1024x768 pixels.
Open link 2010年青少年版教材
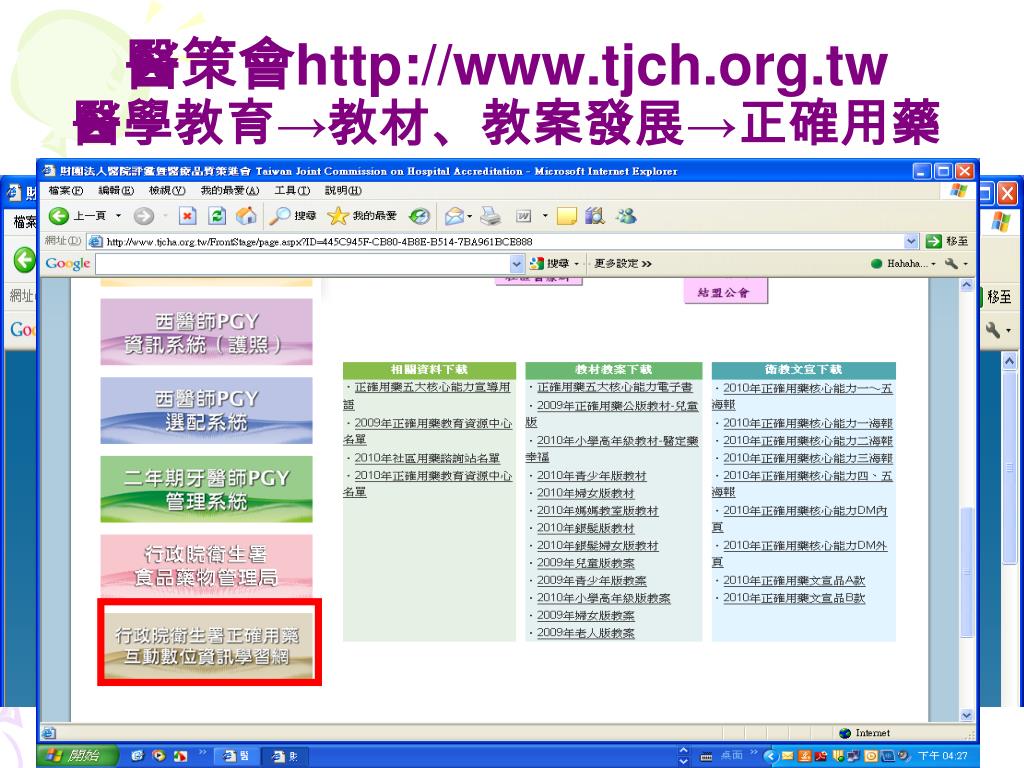click(592, 476)
